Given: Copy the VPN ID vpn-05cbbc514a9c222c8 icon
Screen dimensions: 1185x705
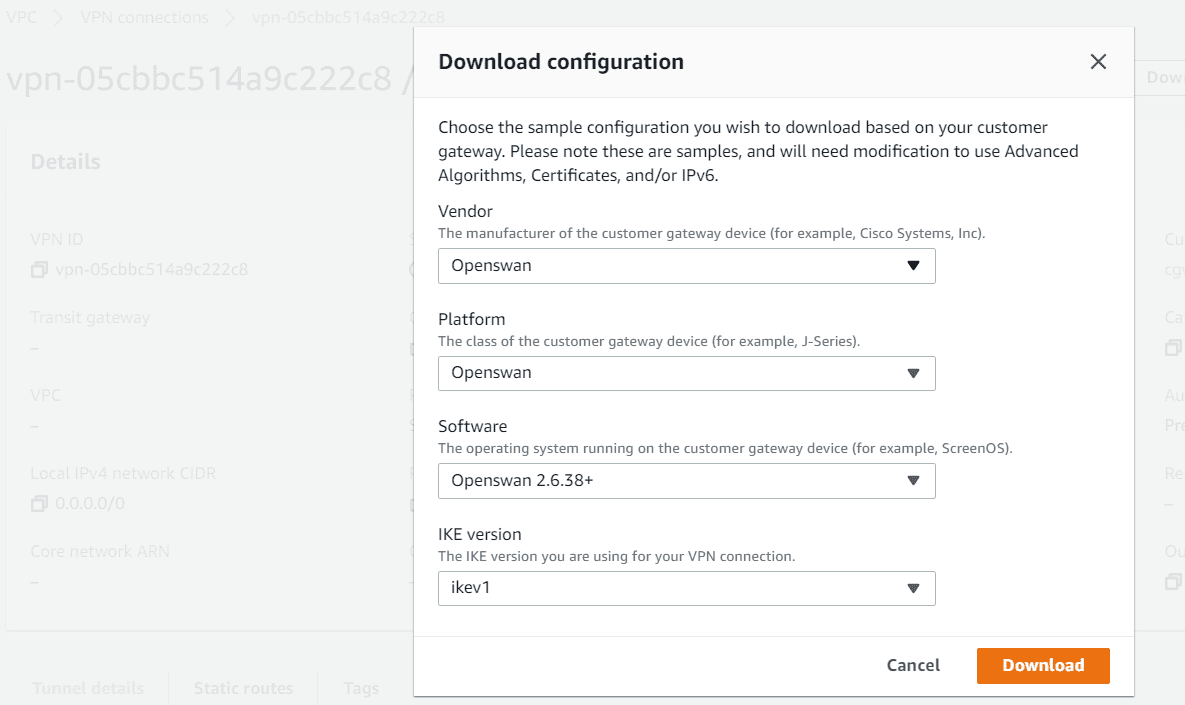Looking at the screenshot, I should pyautogui.click(x=39, y=270).
